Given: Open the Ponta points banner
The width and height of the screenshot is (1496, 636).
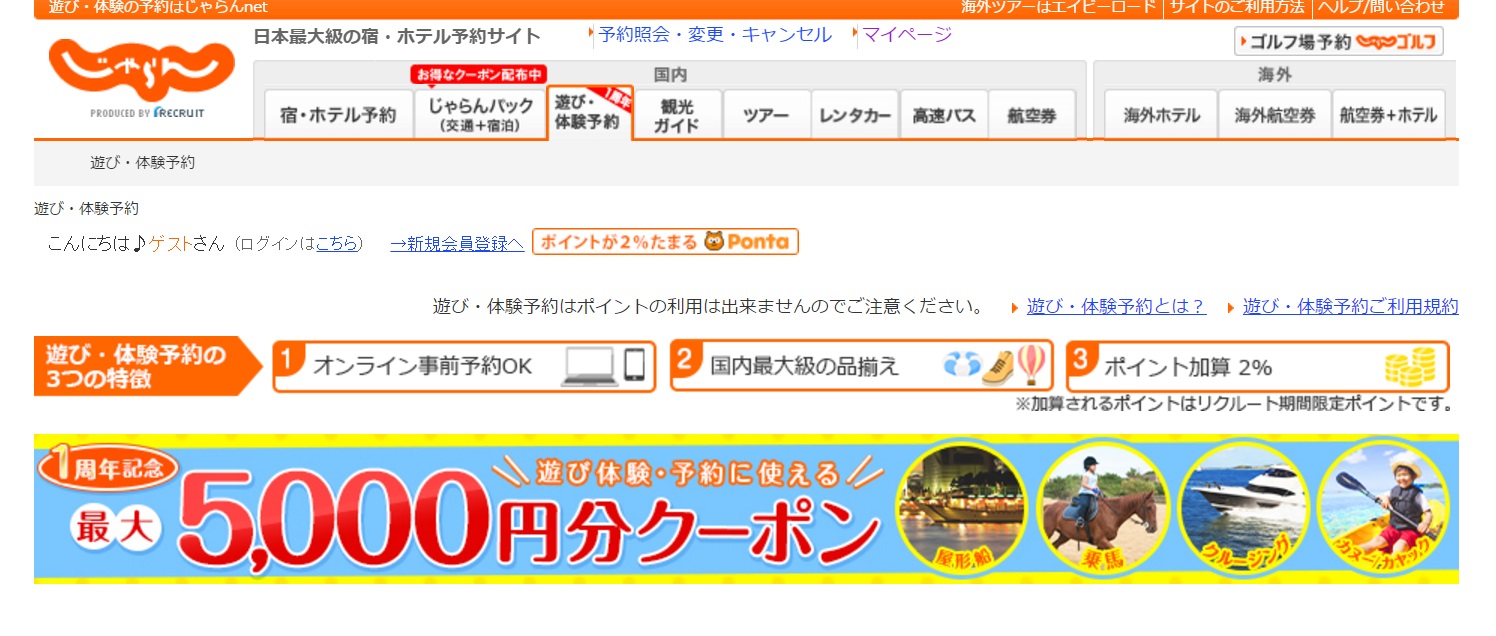Looking at the screenshot, I should [x=665, y=242].
